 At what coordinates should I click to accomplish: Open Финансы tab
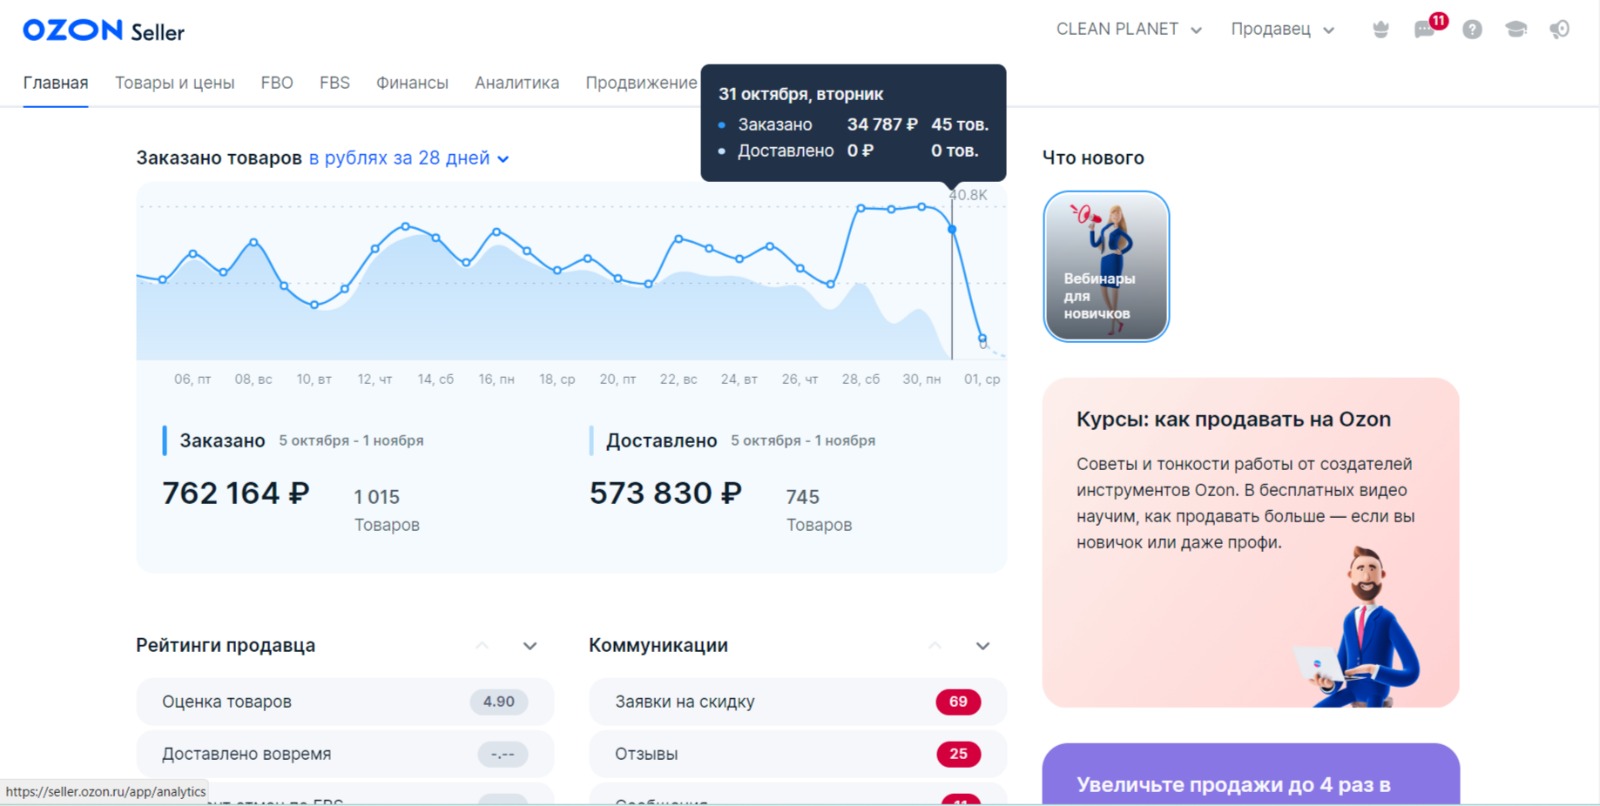pos(412,83)
